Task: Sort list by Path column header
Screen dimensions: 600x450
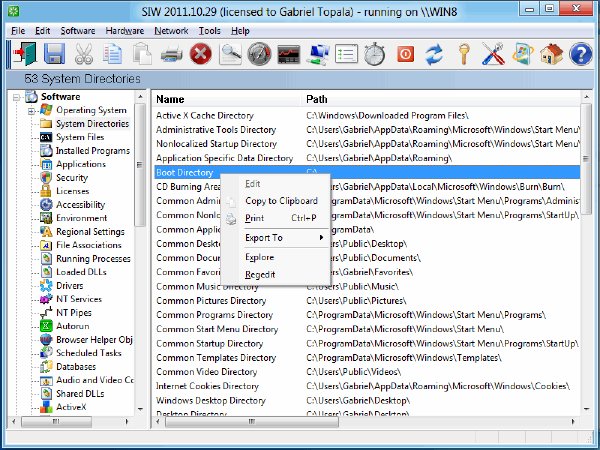Action: pos(442,99)
